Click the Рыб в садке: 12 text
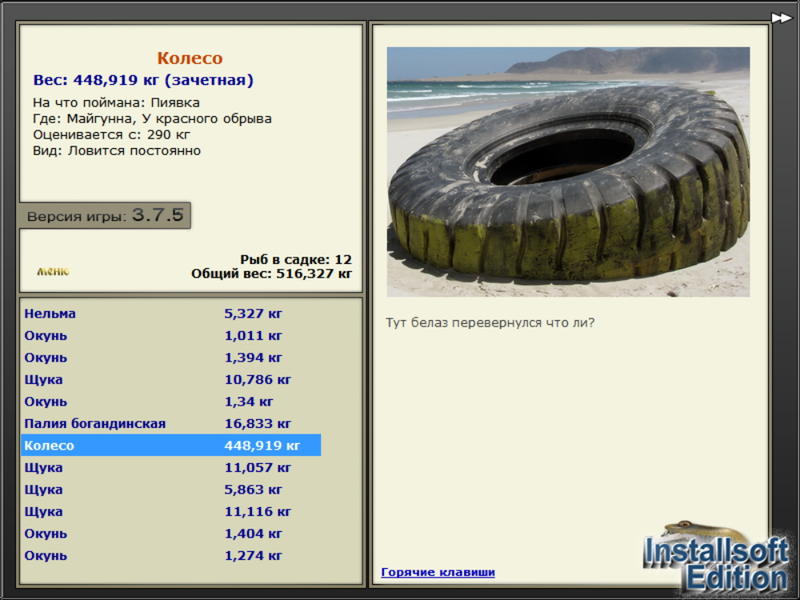This screenshot has width=800, height=600. click(296, 259)
